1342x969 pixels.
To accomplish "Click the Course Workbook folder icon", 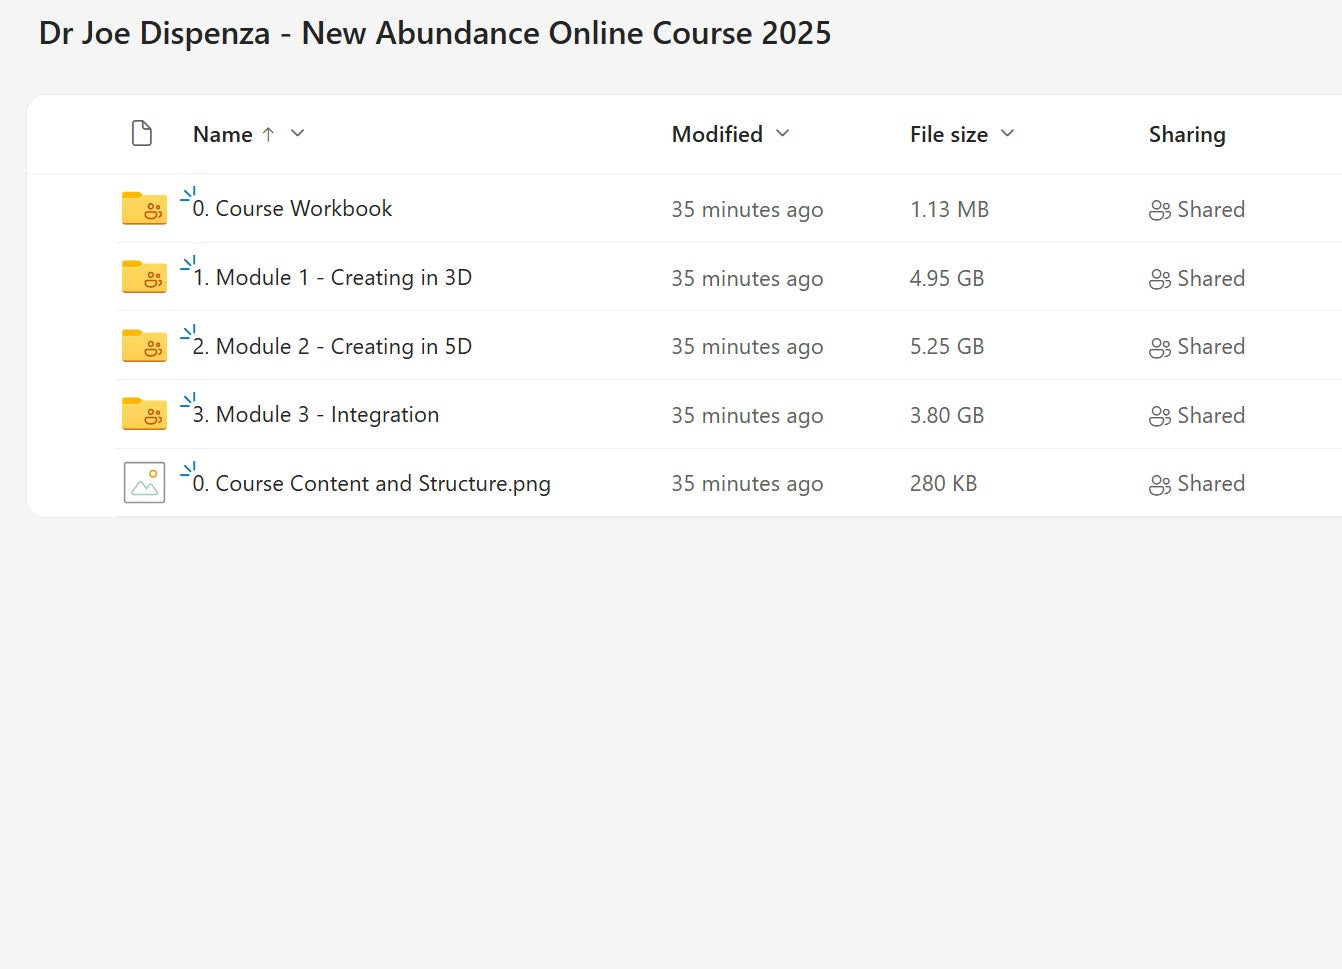I will pyautogui.click(x=144, y=208).
